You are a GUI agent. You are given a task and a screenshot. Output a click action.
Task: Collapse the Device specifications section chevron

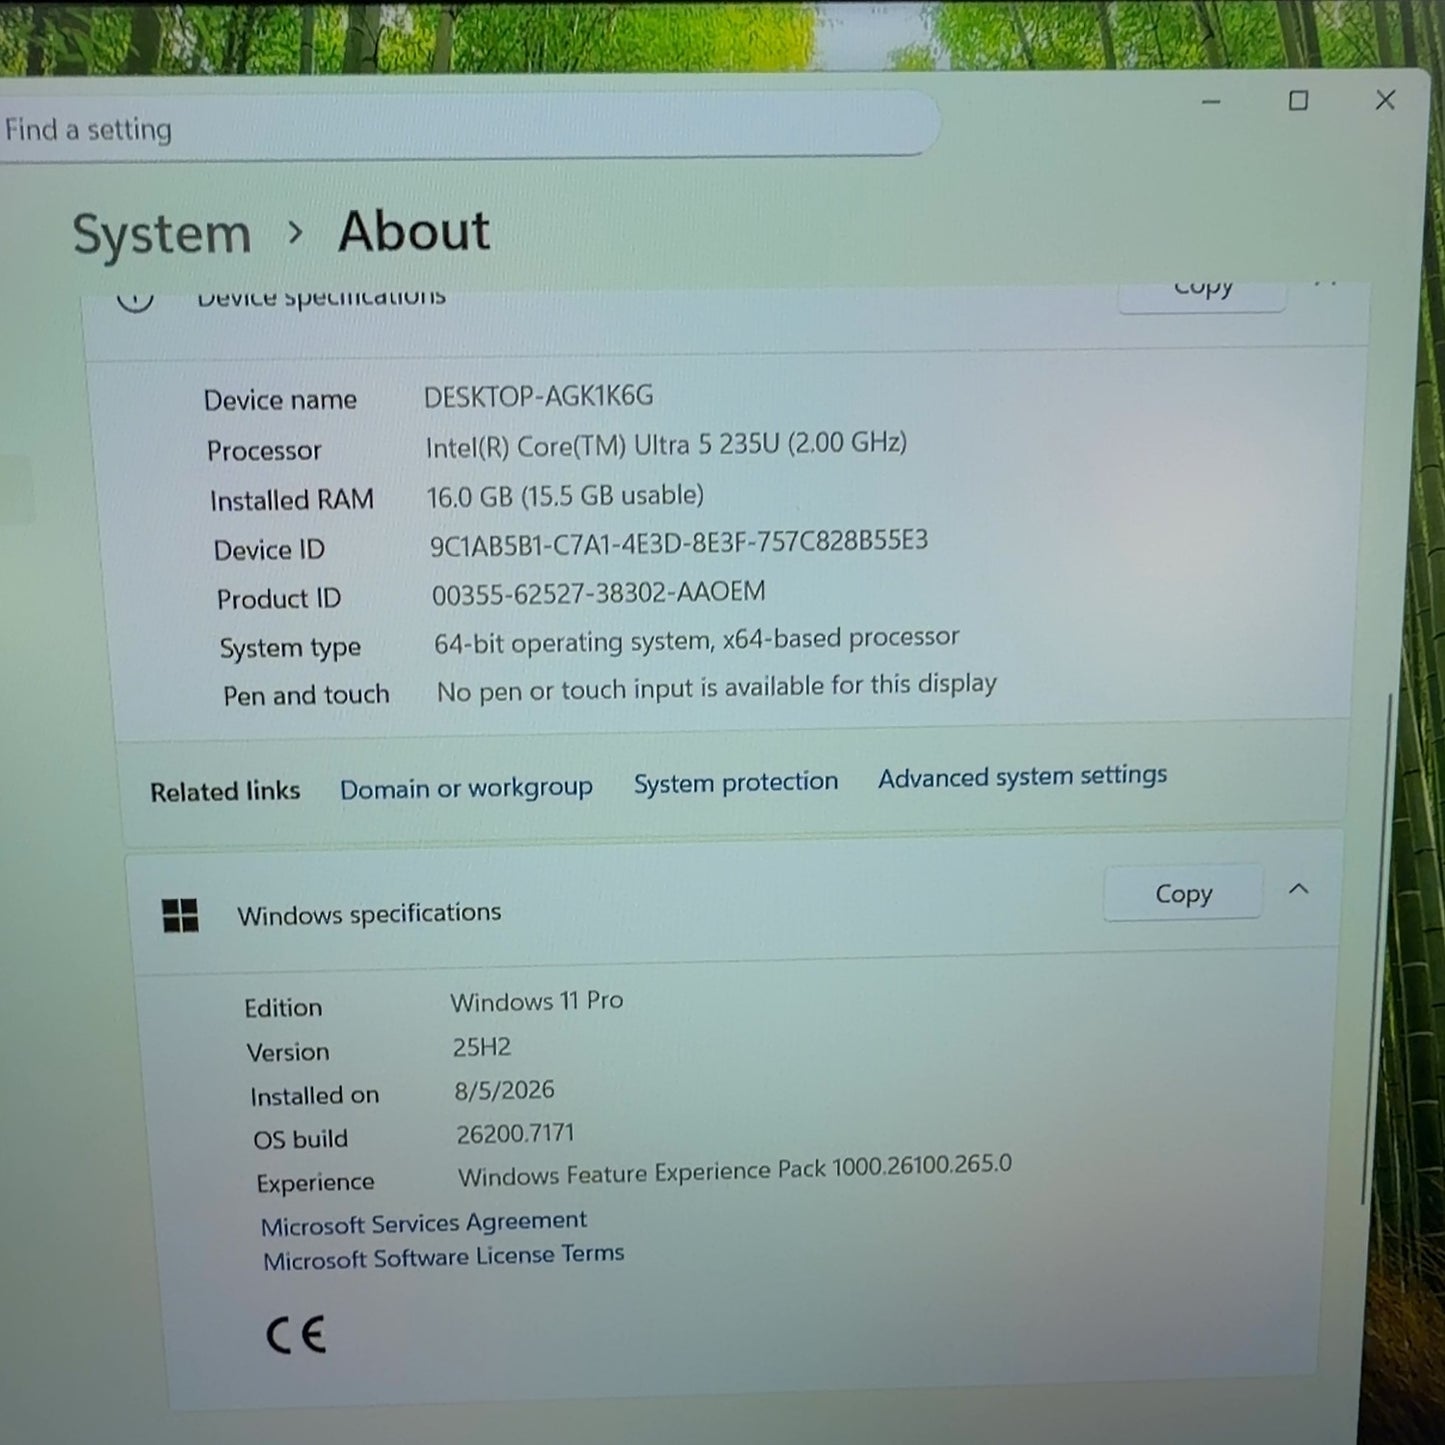click(1325, 287)
